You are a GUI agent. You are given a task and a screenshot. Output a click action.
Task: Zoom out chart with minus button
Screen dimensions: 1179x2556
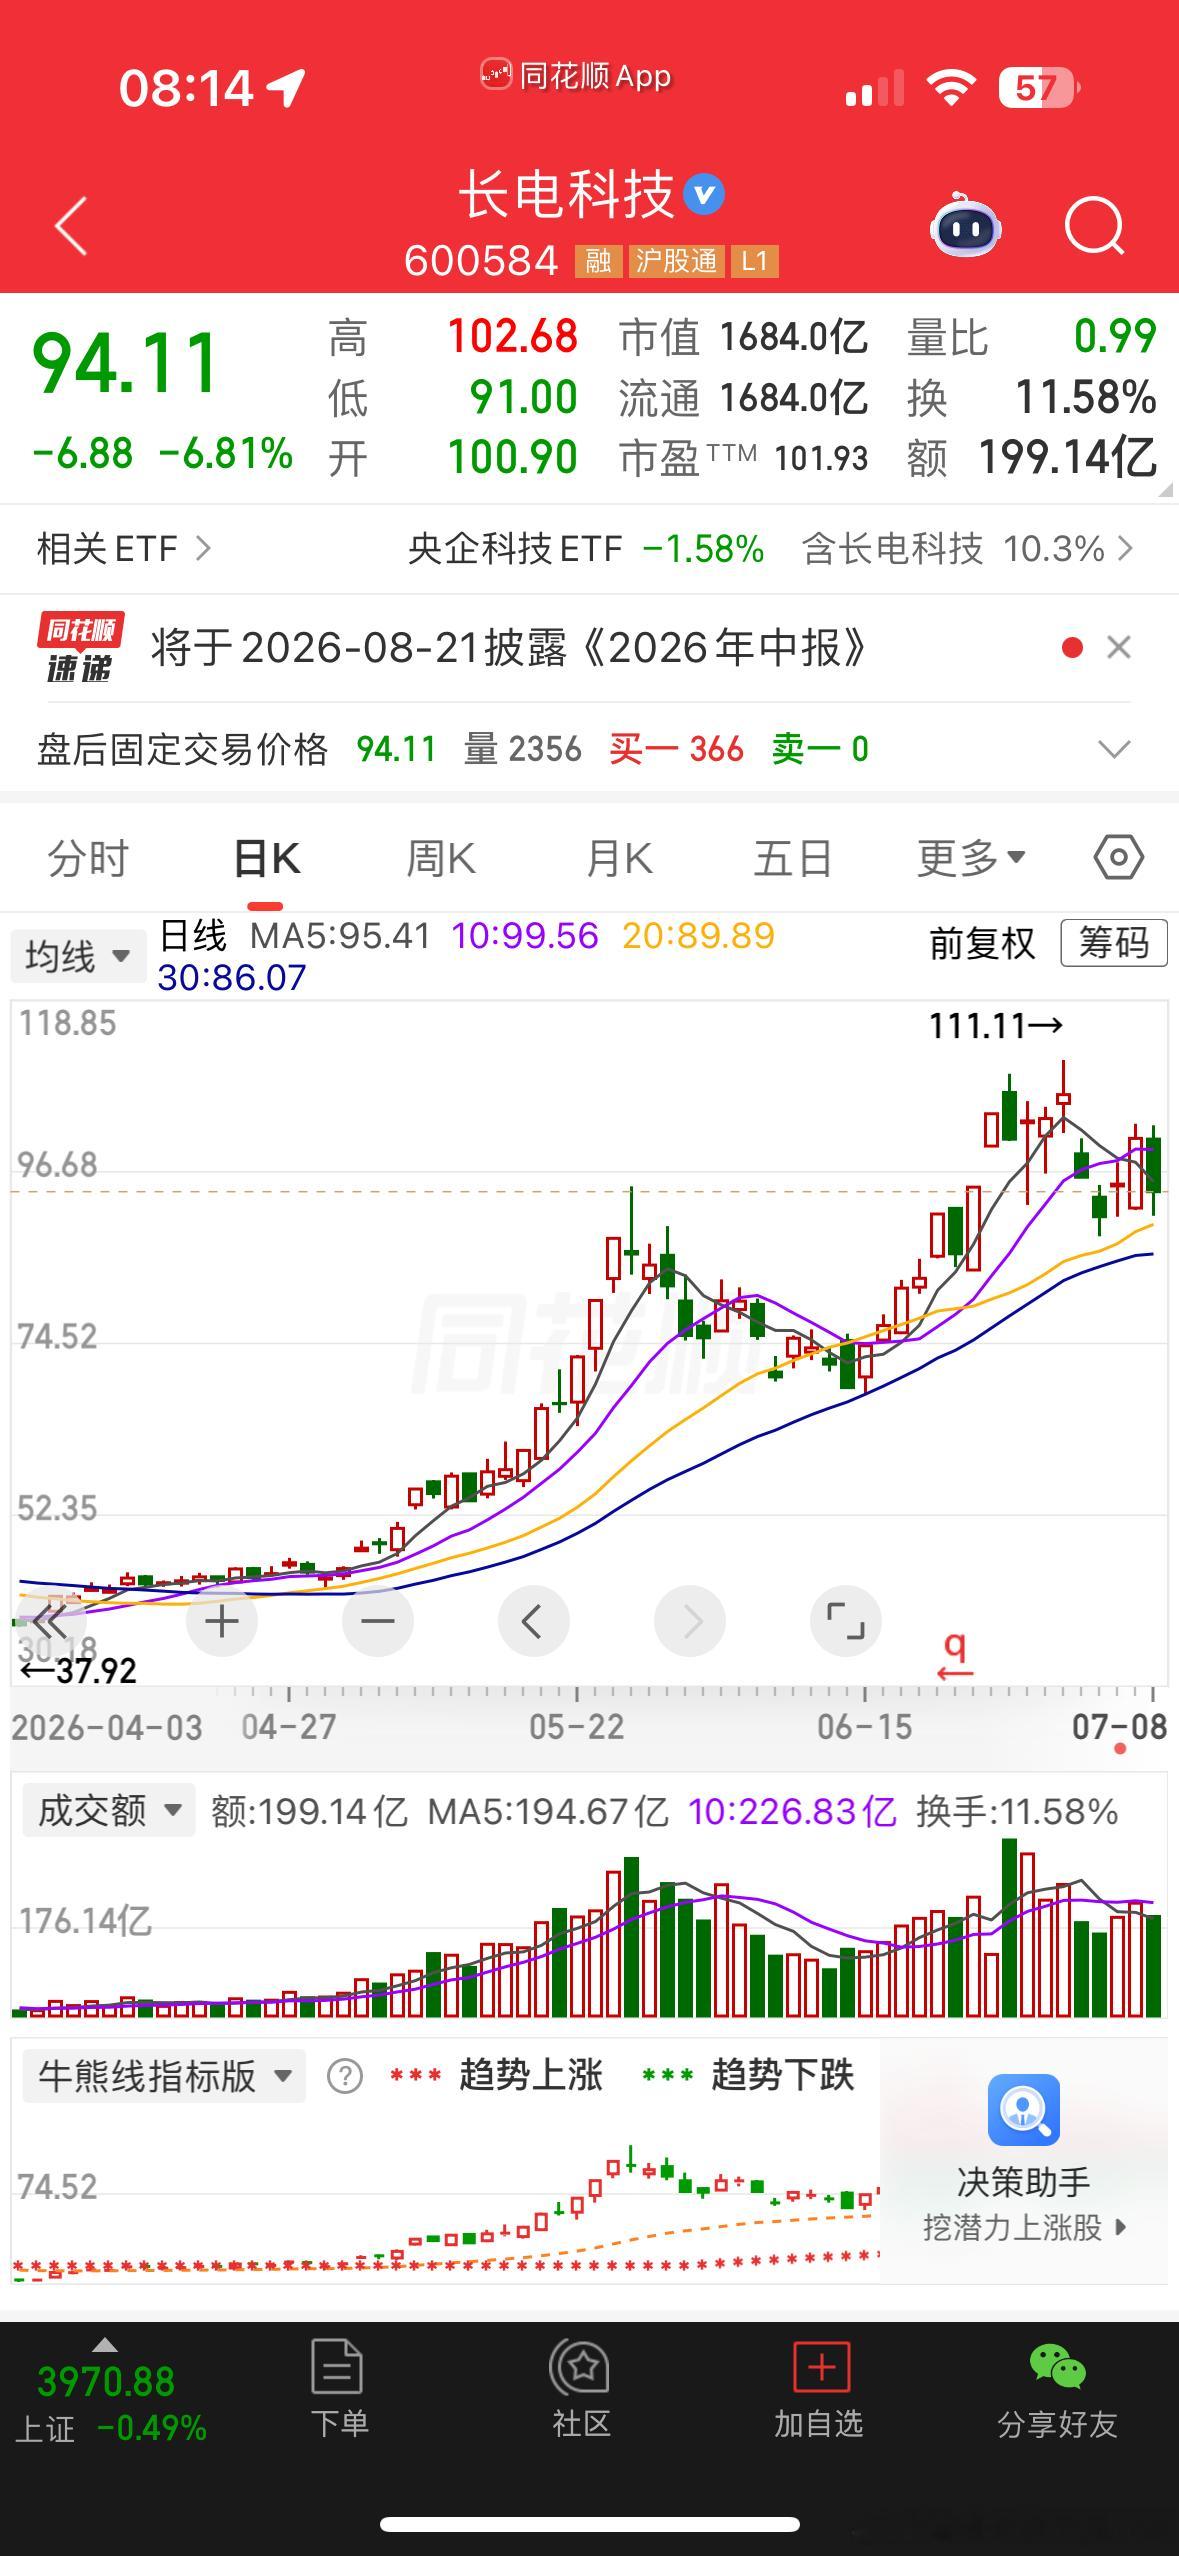pos(378,1621)
